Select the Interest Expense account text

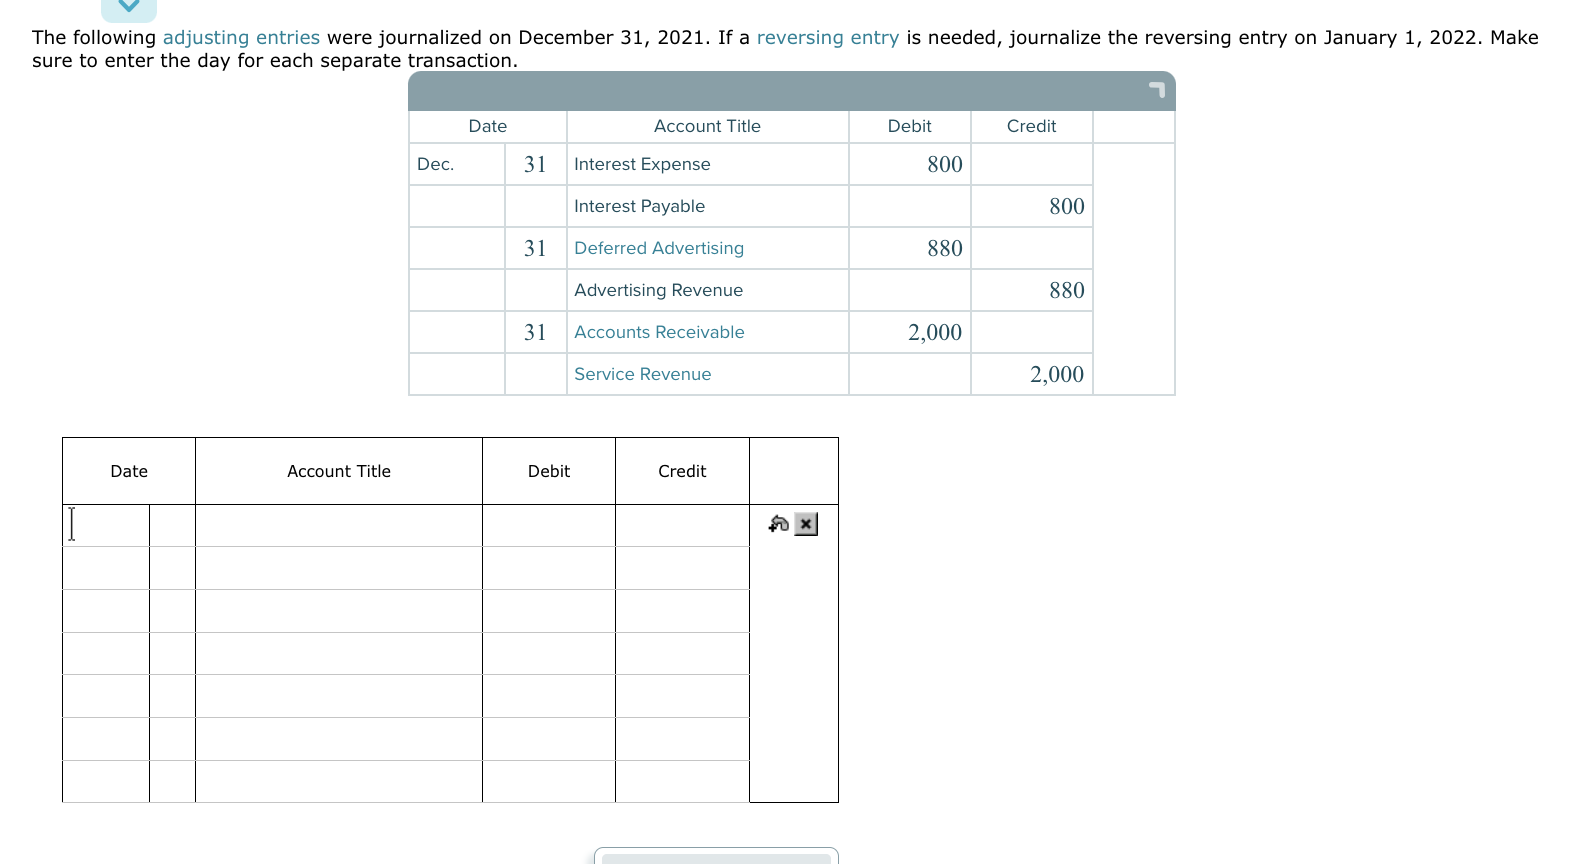[642, 164]
